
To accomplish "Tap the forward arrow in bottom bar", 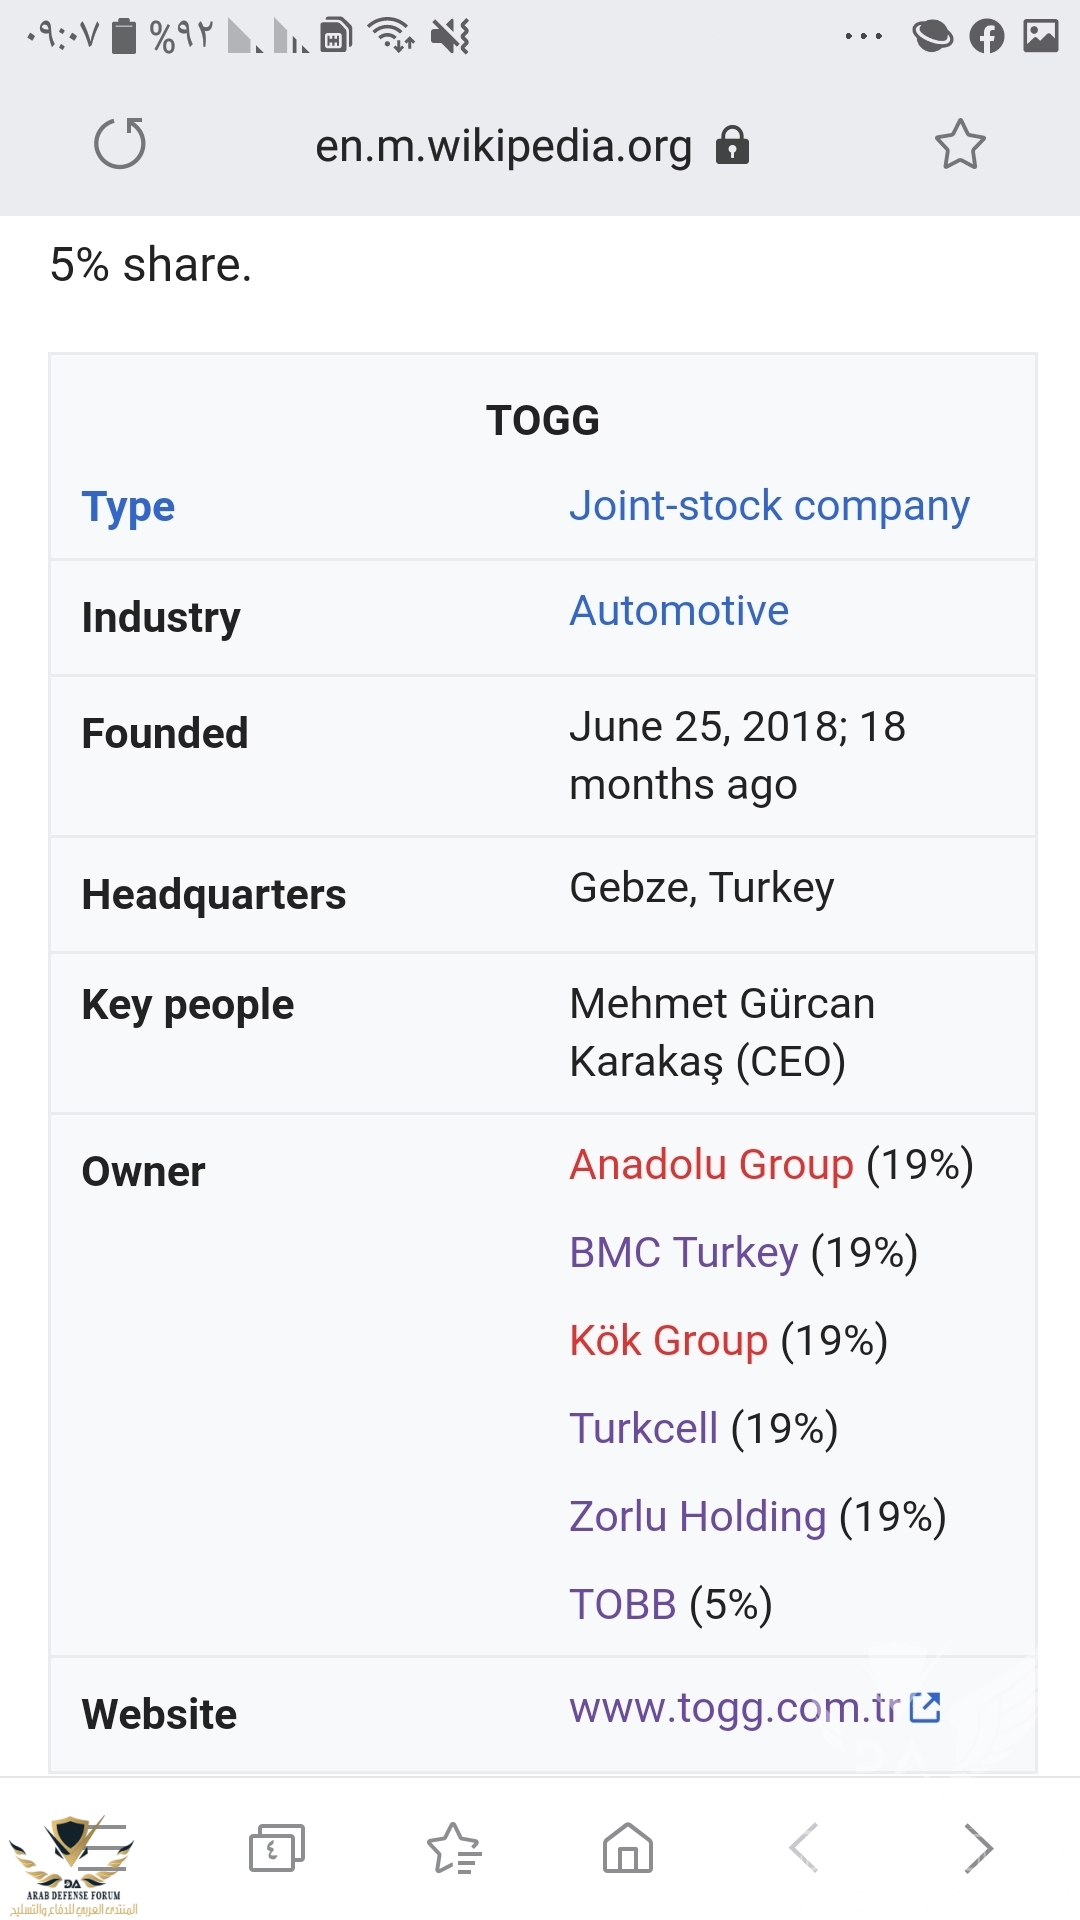I will [978, 1848].
